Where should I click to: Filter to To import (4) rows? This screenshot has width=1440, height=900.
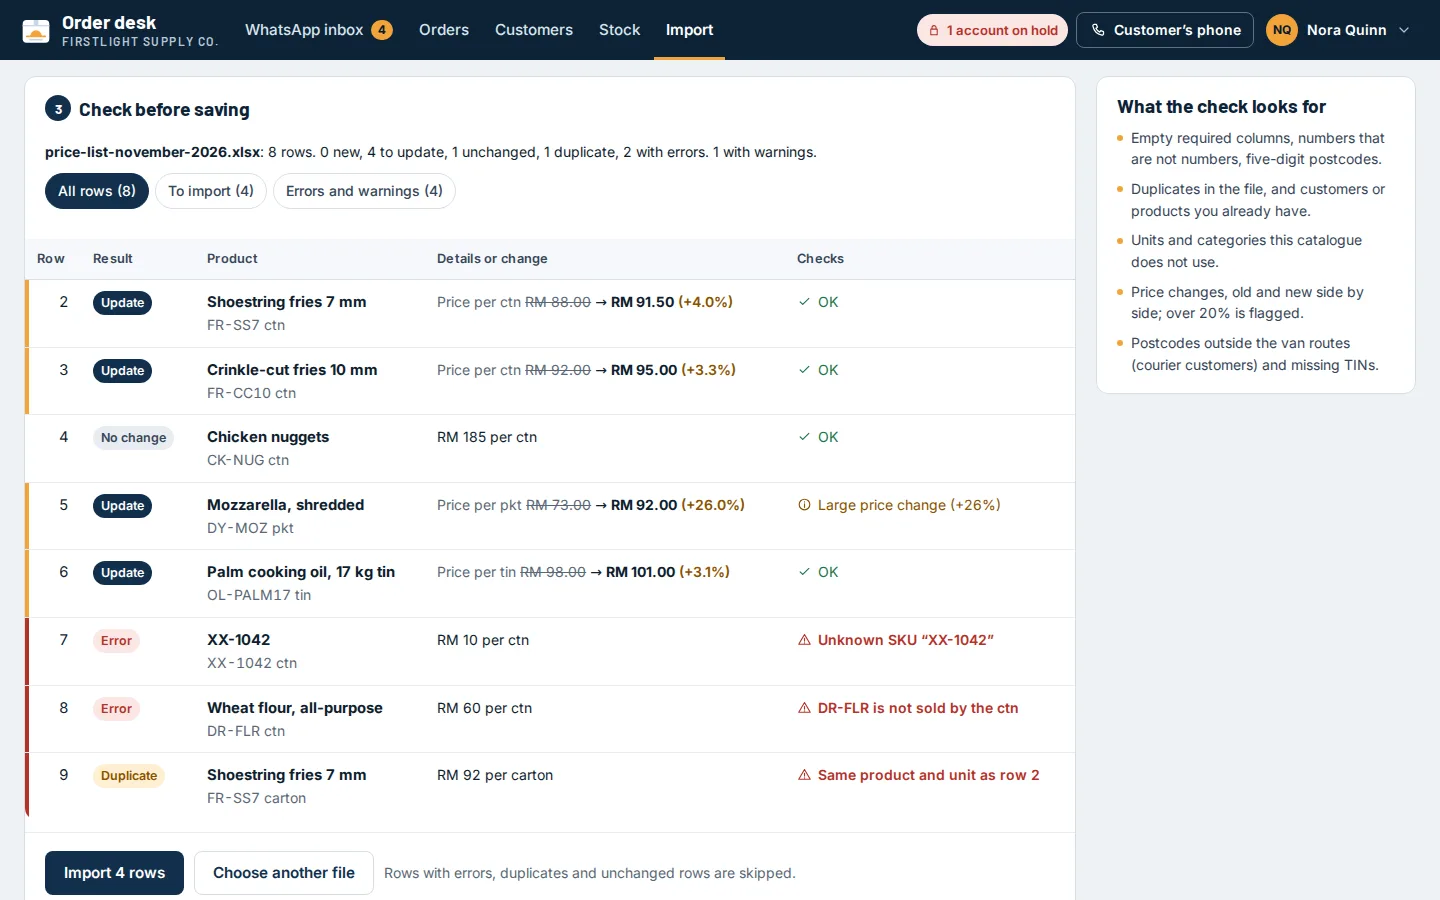(211, 191)
